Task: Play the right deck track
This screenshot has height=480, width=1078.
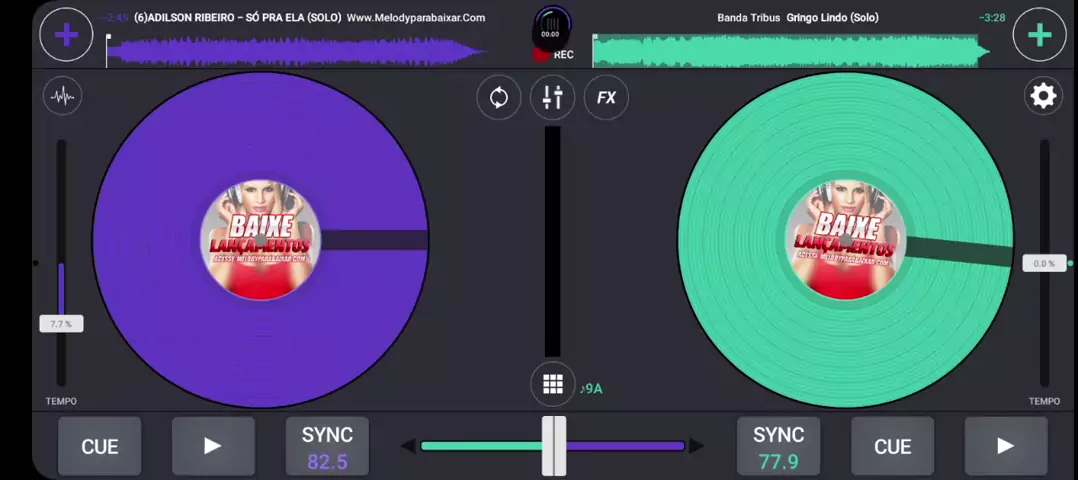Action: (x=1005, y=446)
